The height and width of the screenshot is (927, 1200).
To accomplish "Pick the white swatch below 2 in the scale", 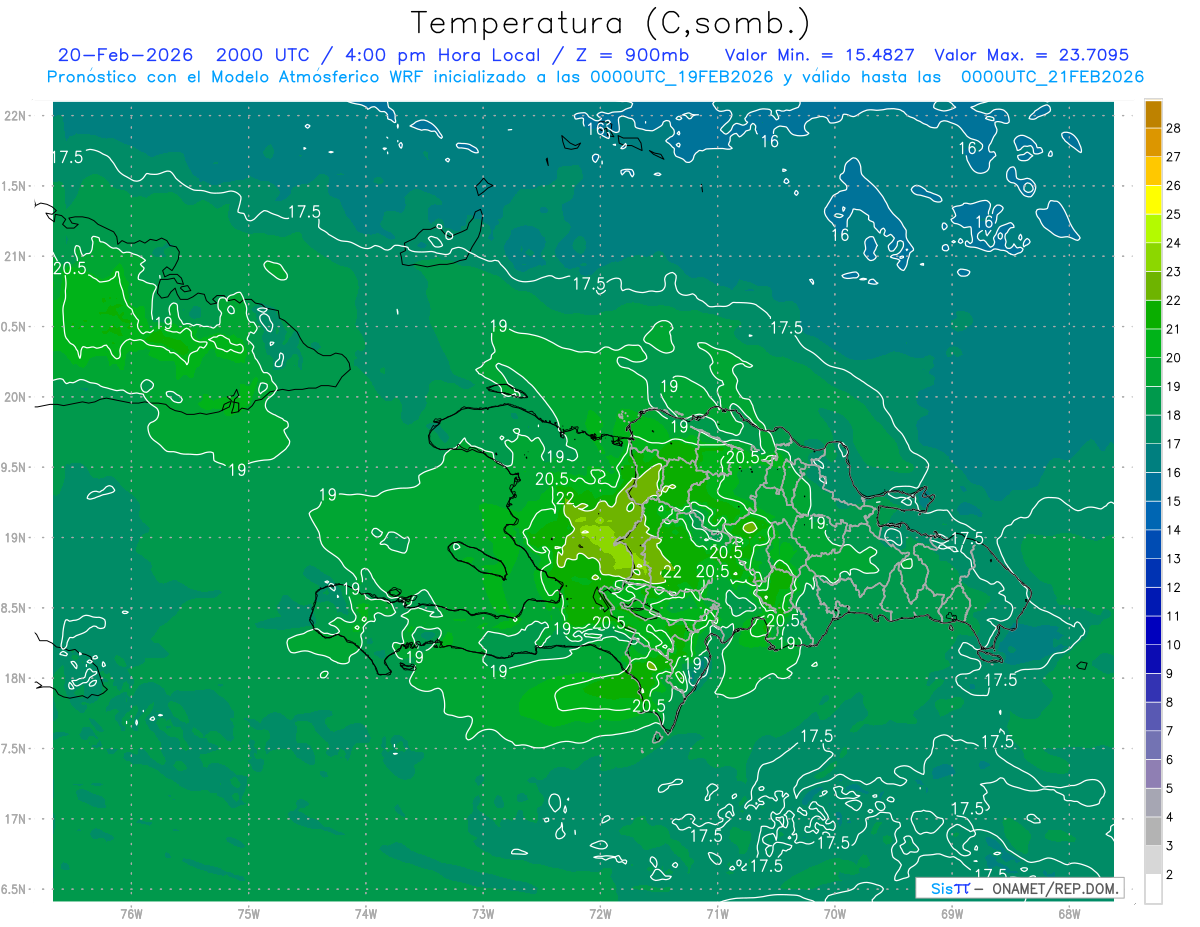I will 1154,888.
